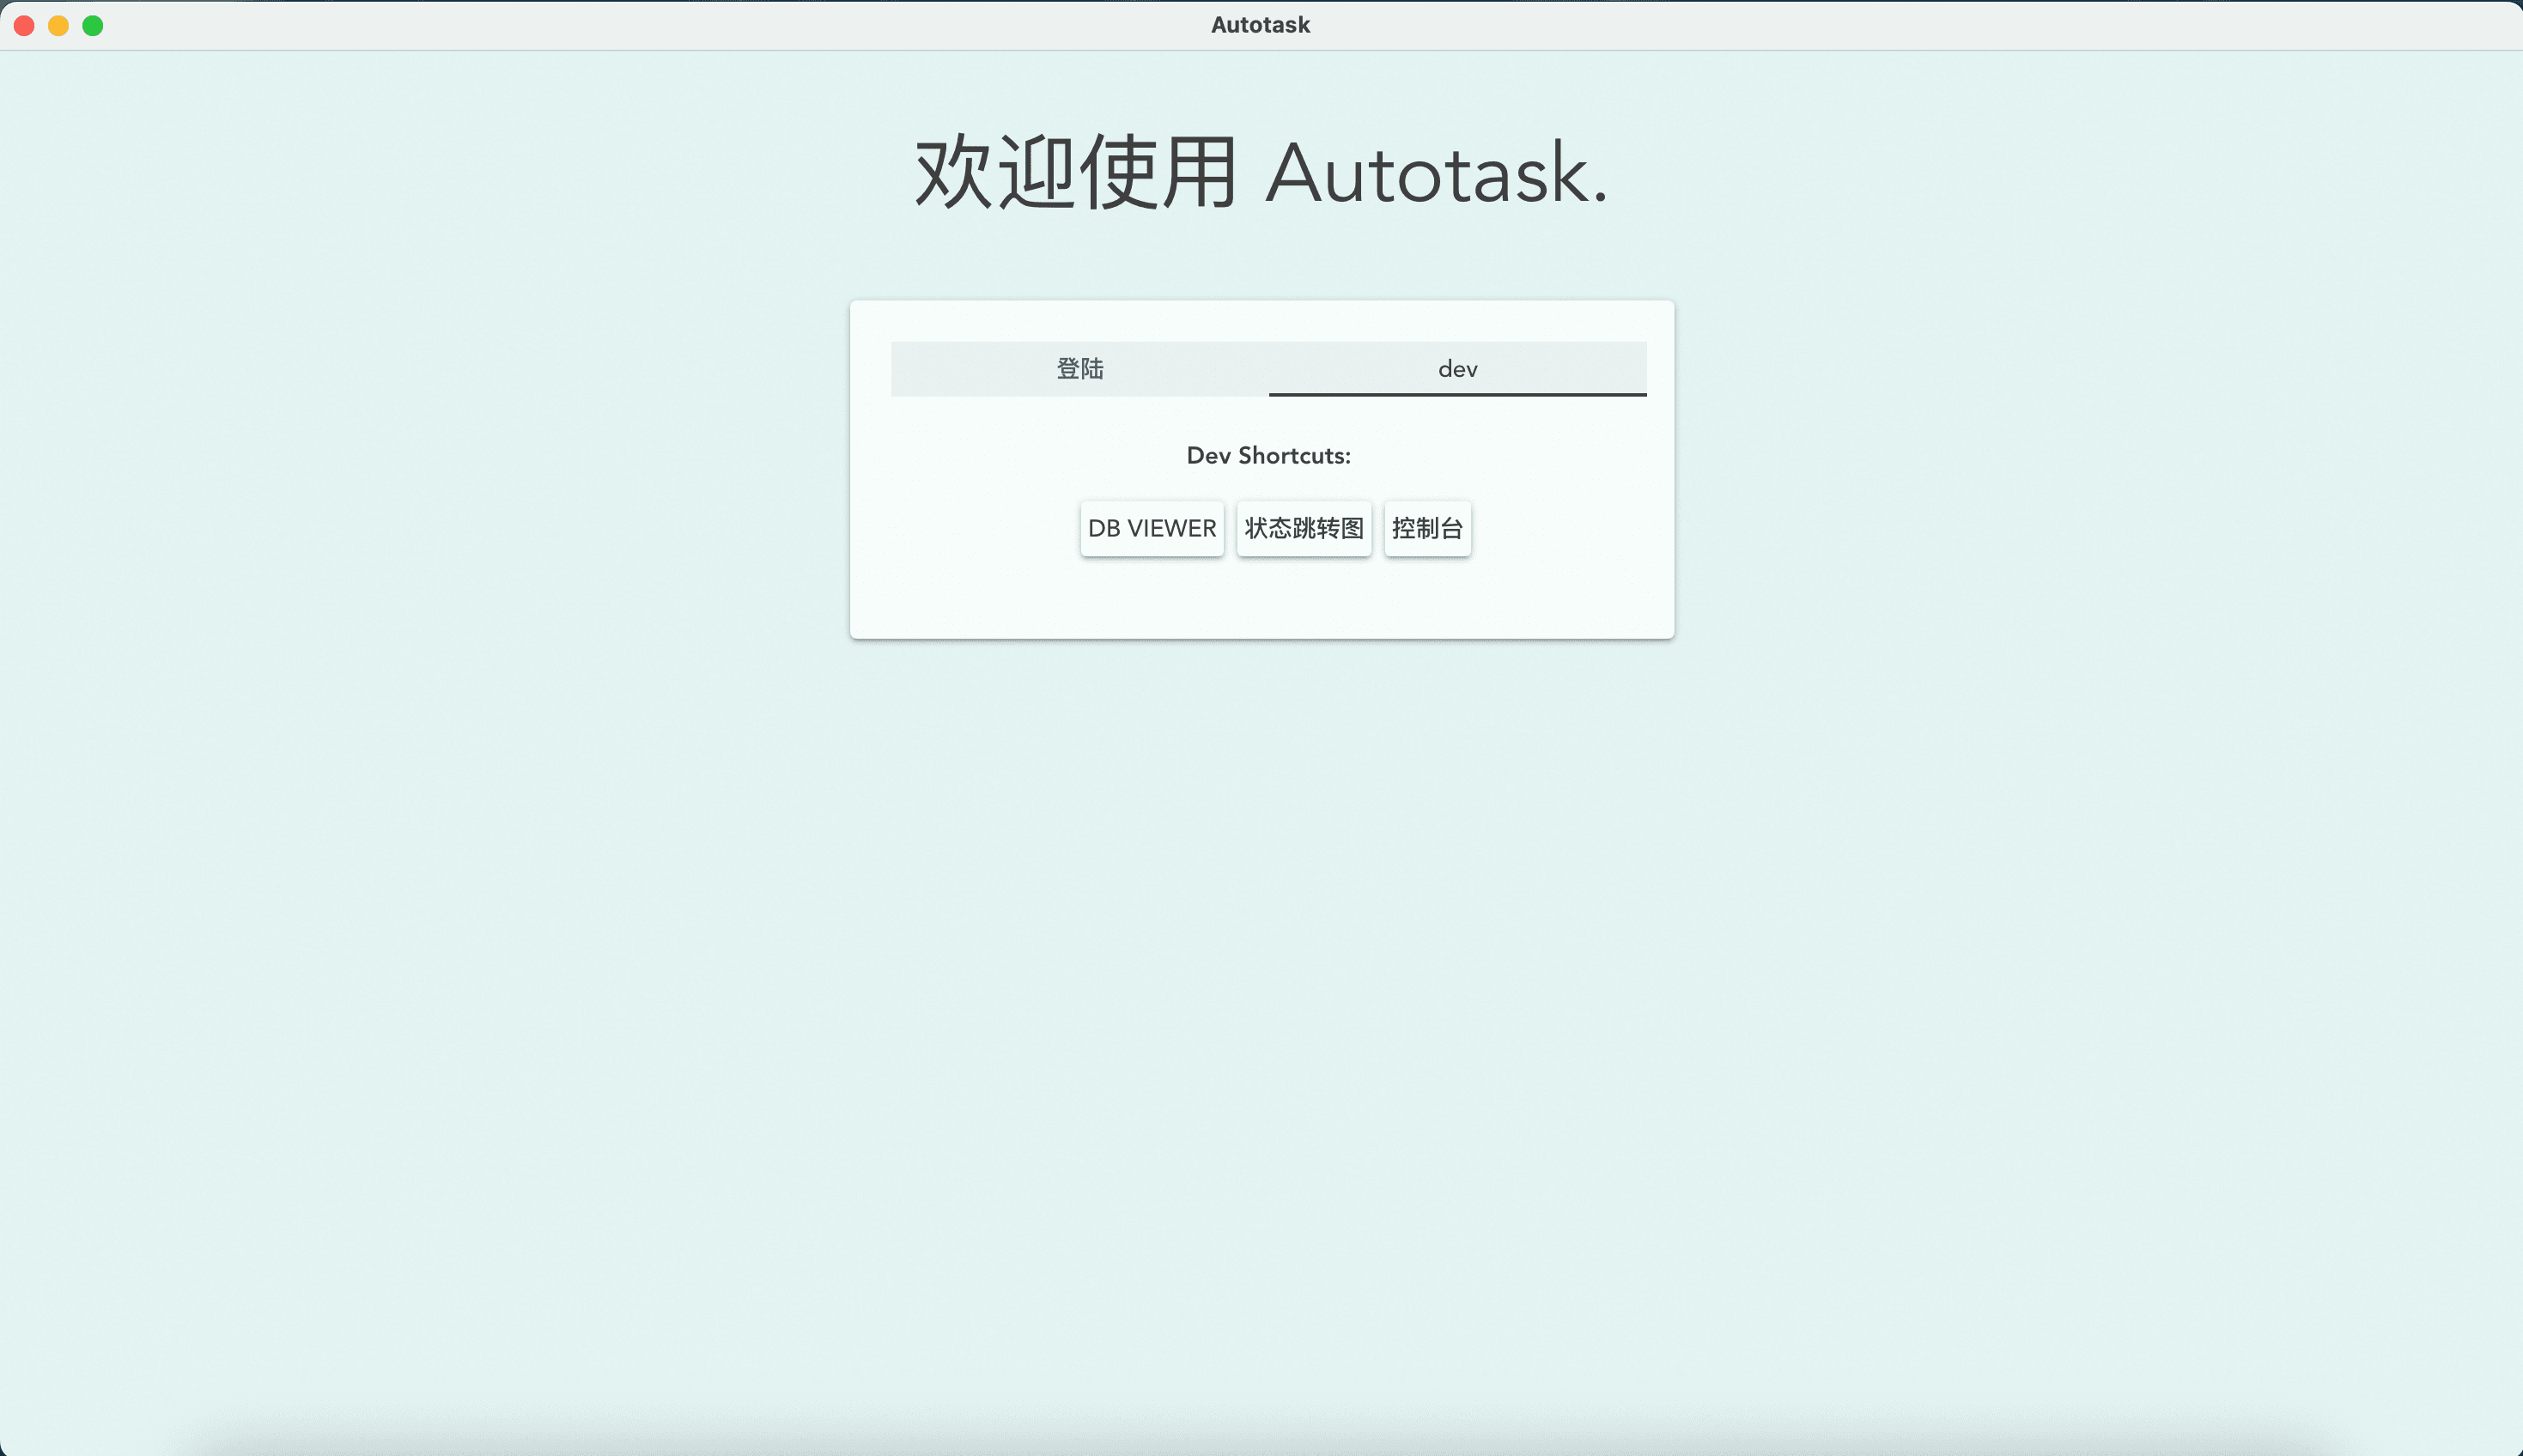
Task: Click the 状态跳转图 button
Action: tap(1303, 528)
